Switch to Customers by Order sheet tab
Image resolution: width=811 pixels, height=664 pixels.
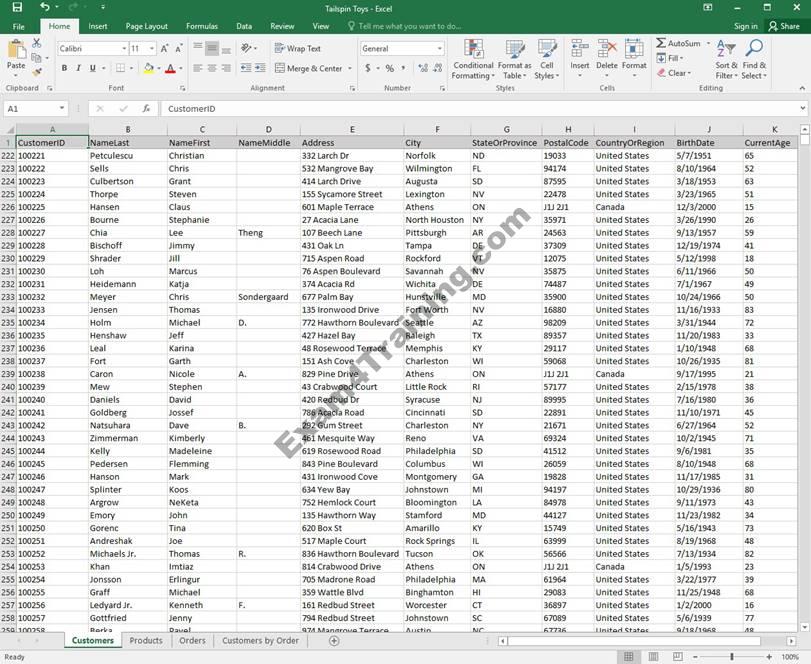pos(260,641)
